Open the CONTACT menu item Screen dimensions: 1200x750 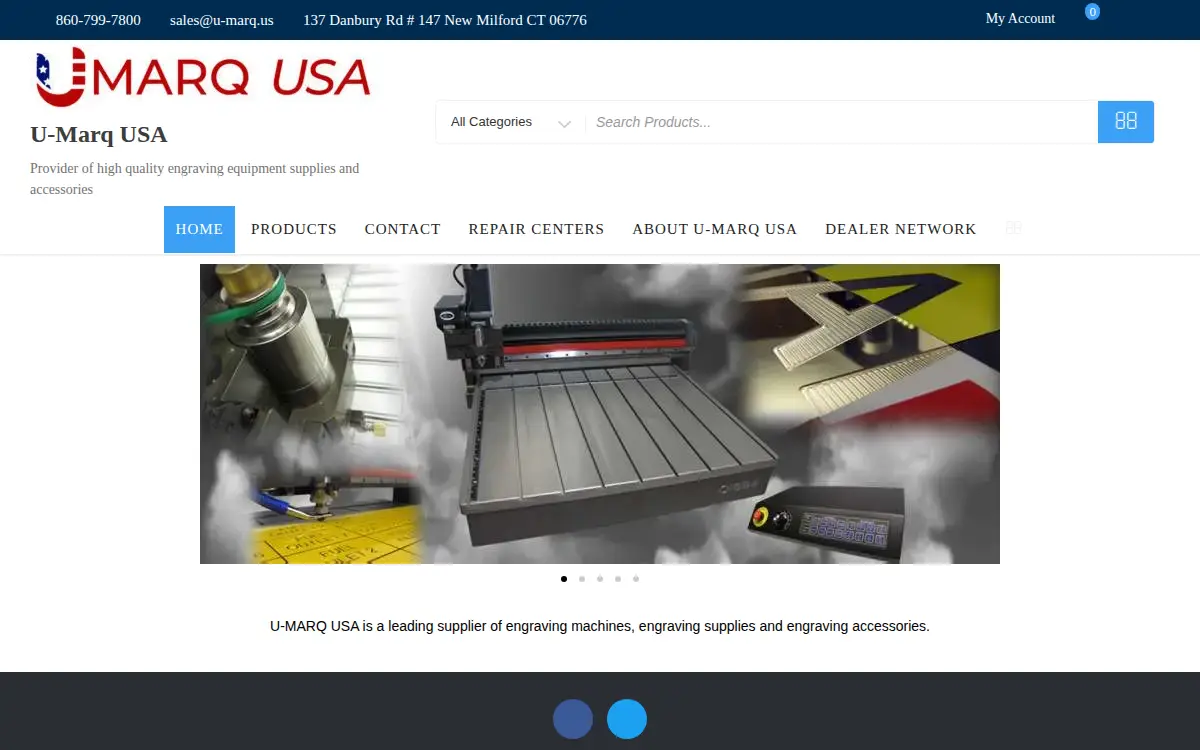pyautogui.click(x=403, y=229)
